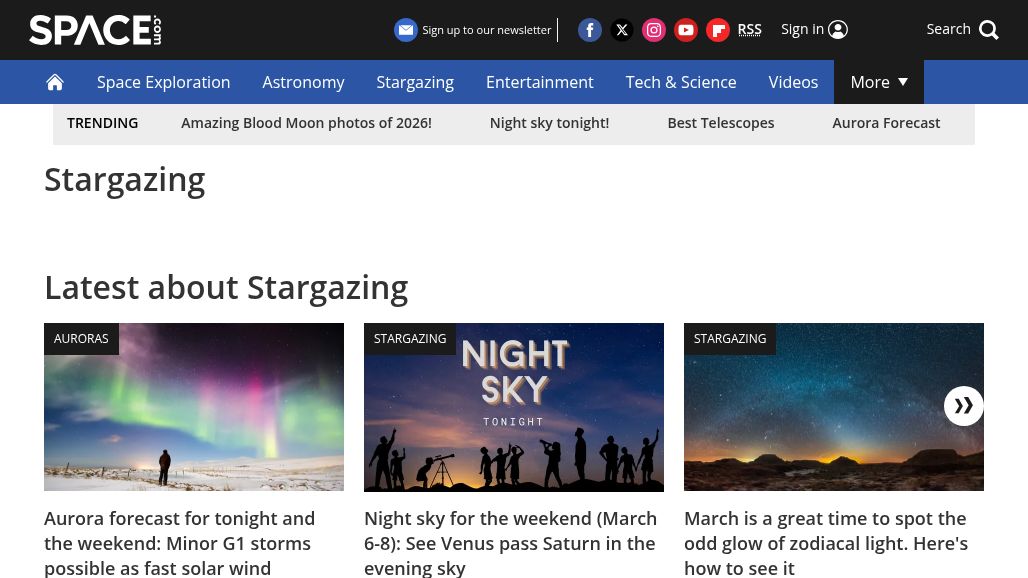1028x578 pixels.
Task: Select the Tech & Science tab
Action: tap(681, 82)
